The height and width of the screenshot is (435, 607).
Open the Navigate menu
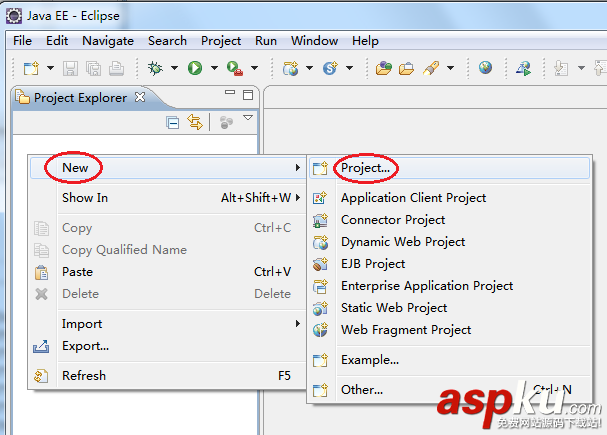pos(108,41)
